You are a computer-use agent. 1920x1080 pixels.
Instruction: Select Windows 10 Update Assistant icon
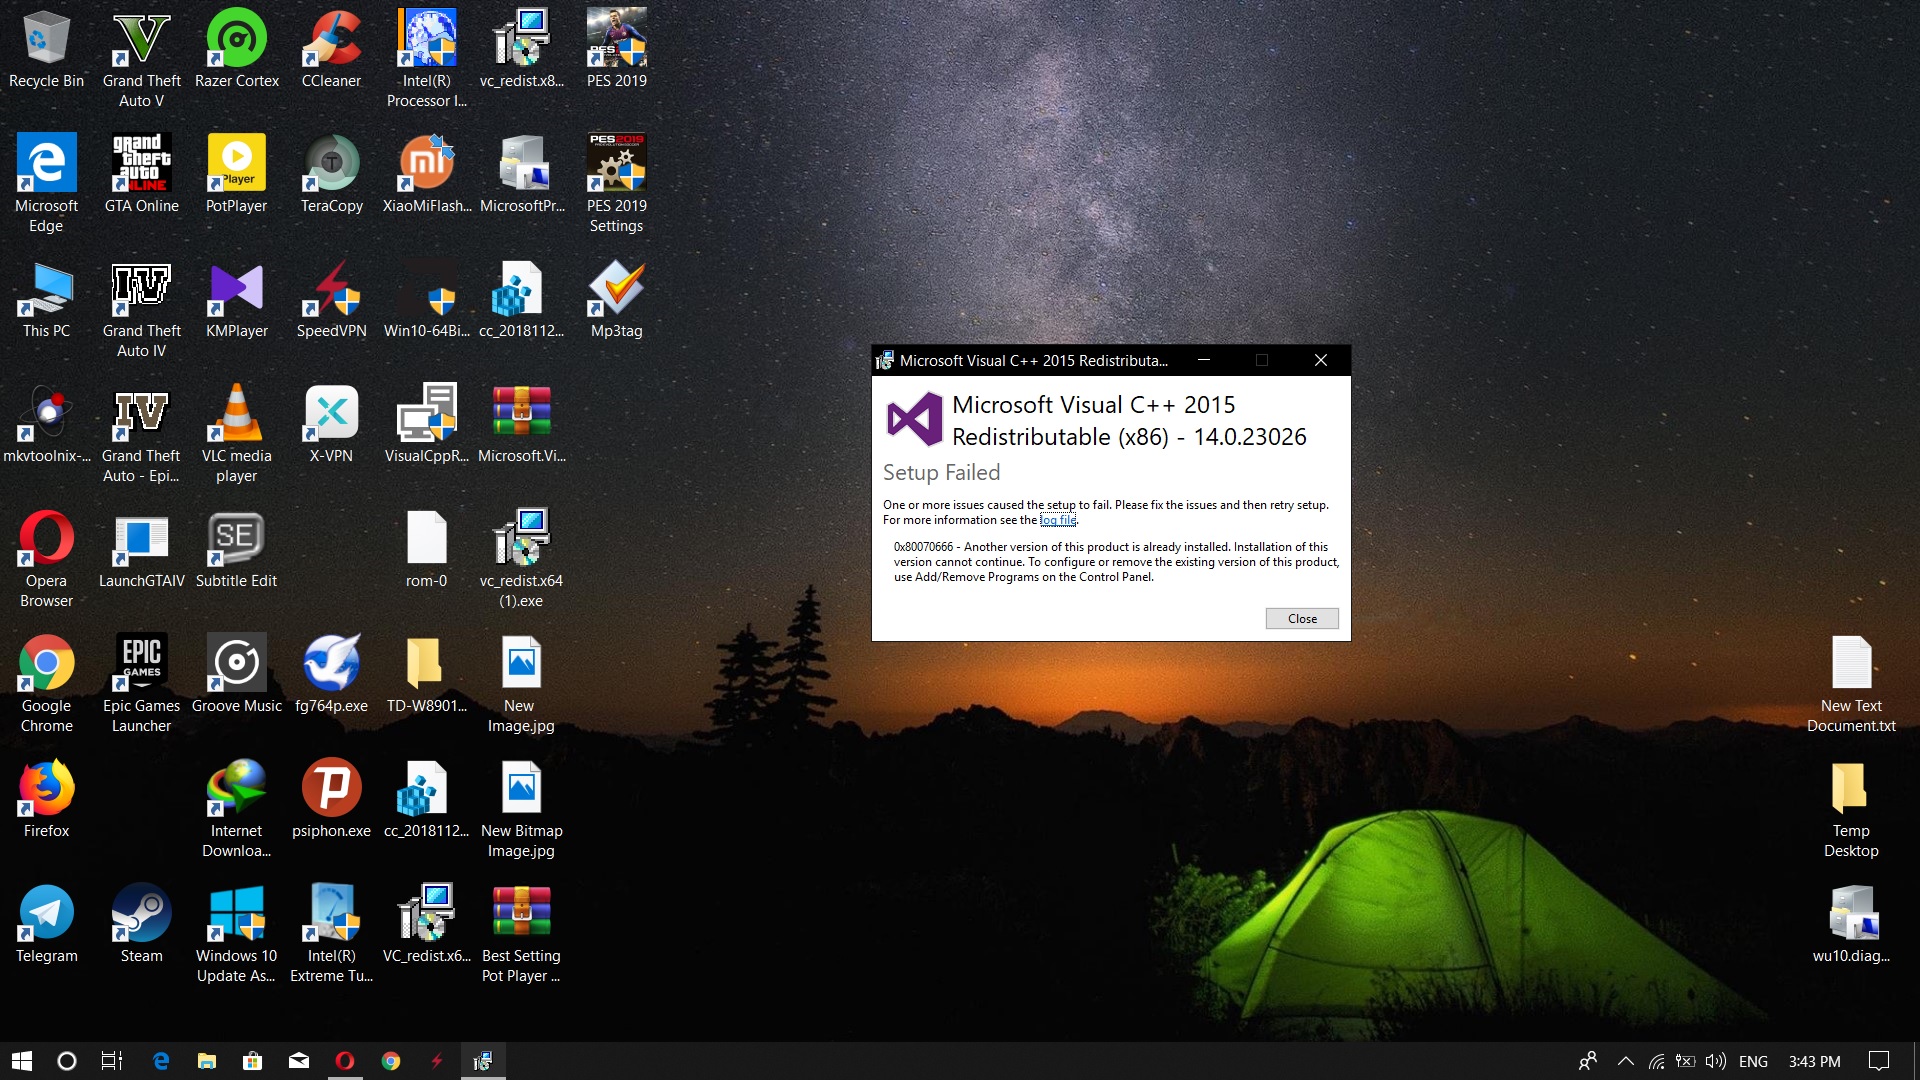236,933
